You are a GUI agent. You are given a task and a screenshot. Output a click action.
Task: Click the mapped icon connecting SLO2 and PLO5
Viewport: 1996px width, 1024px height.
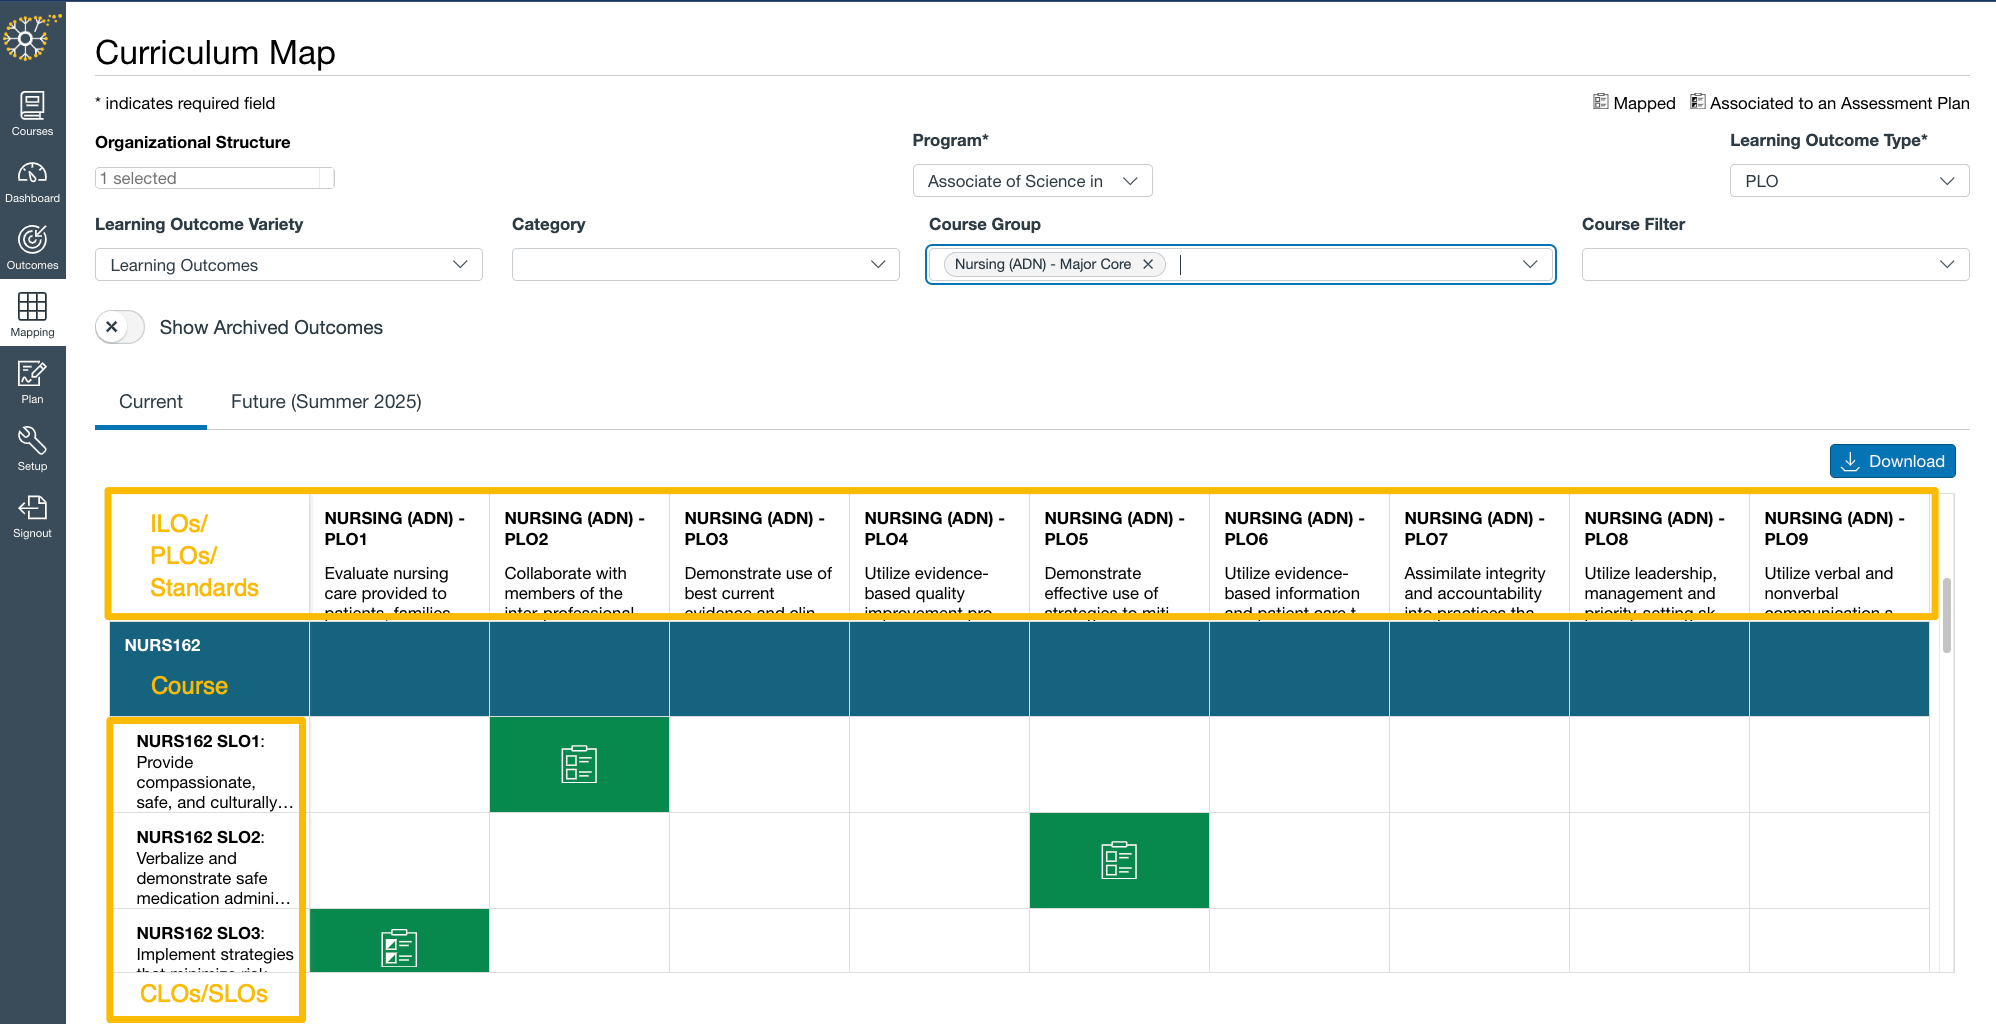pyautogui.click(x=1118, y=860)
